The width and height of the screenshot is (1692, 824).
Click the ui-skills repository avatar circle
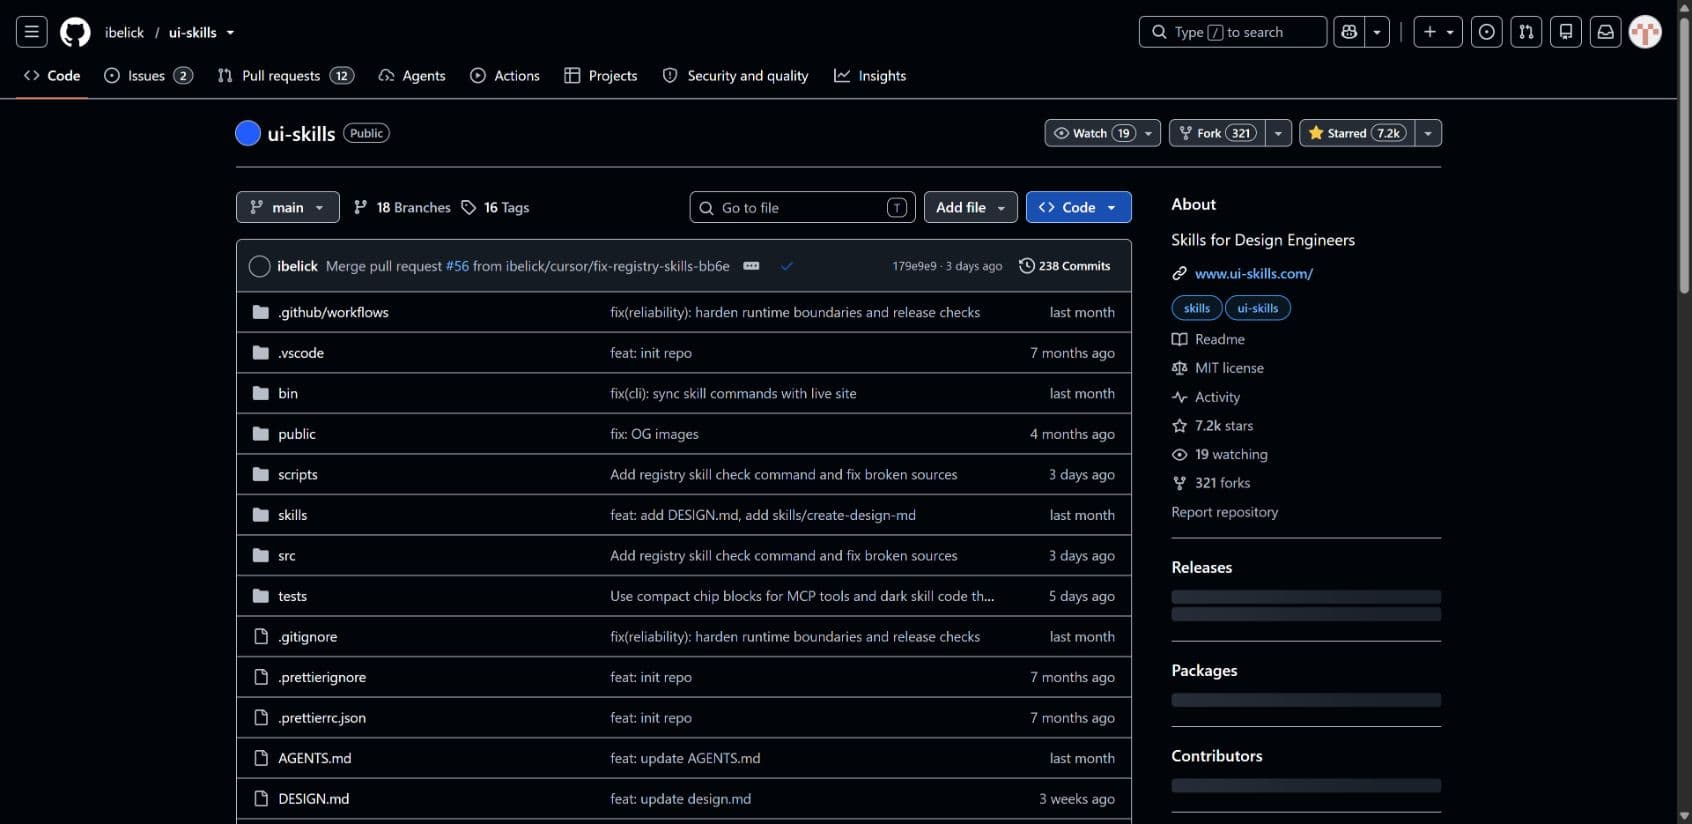248,133
